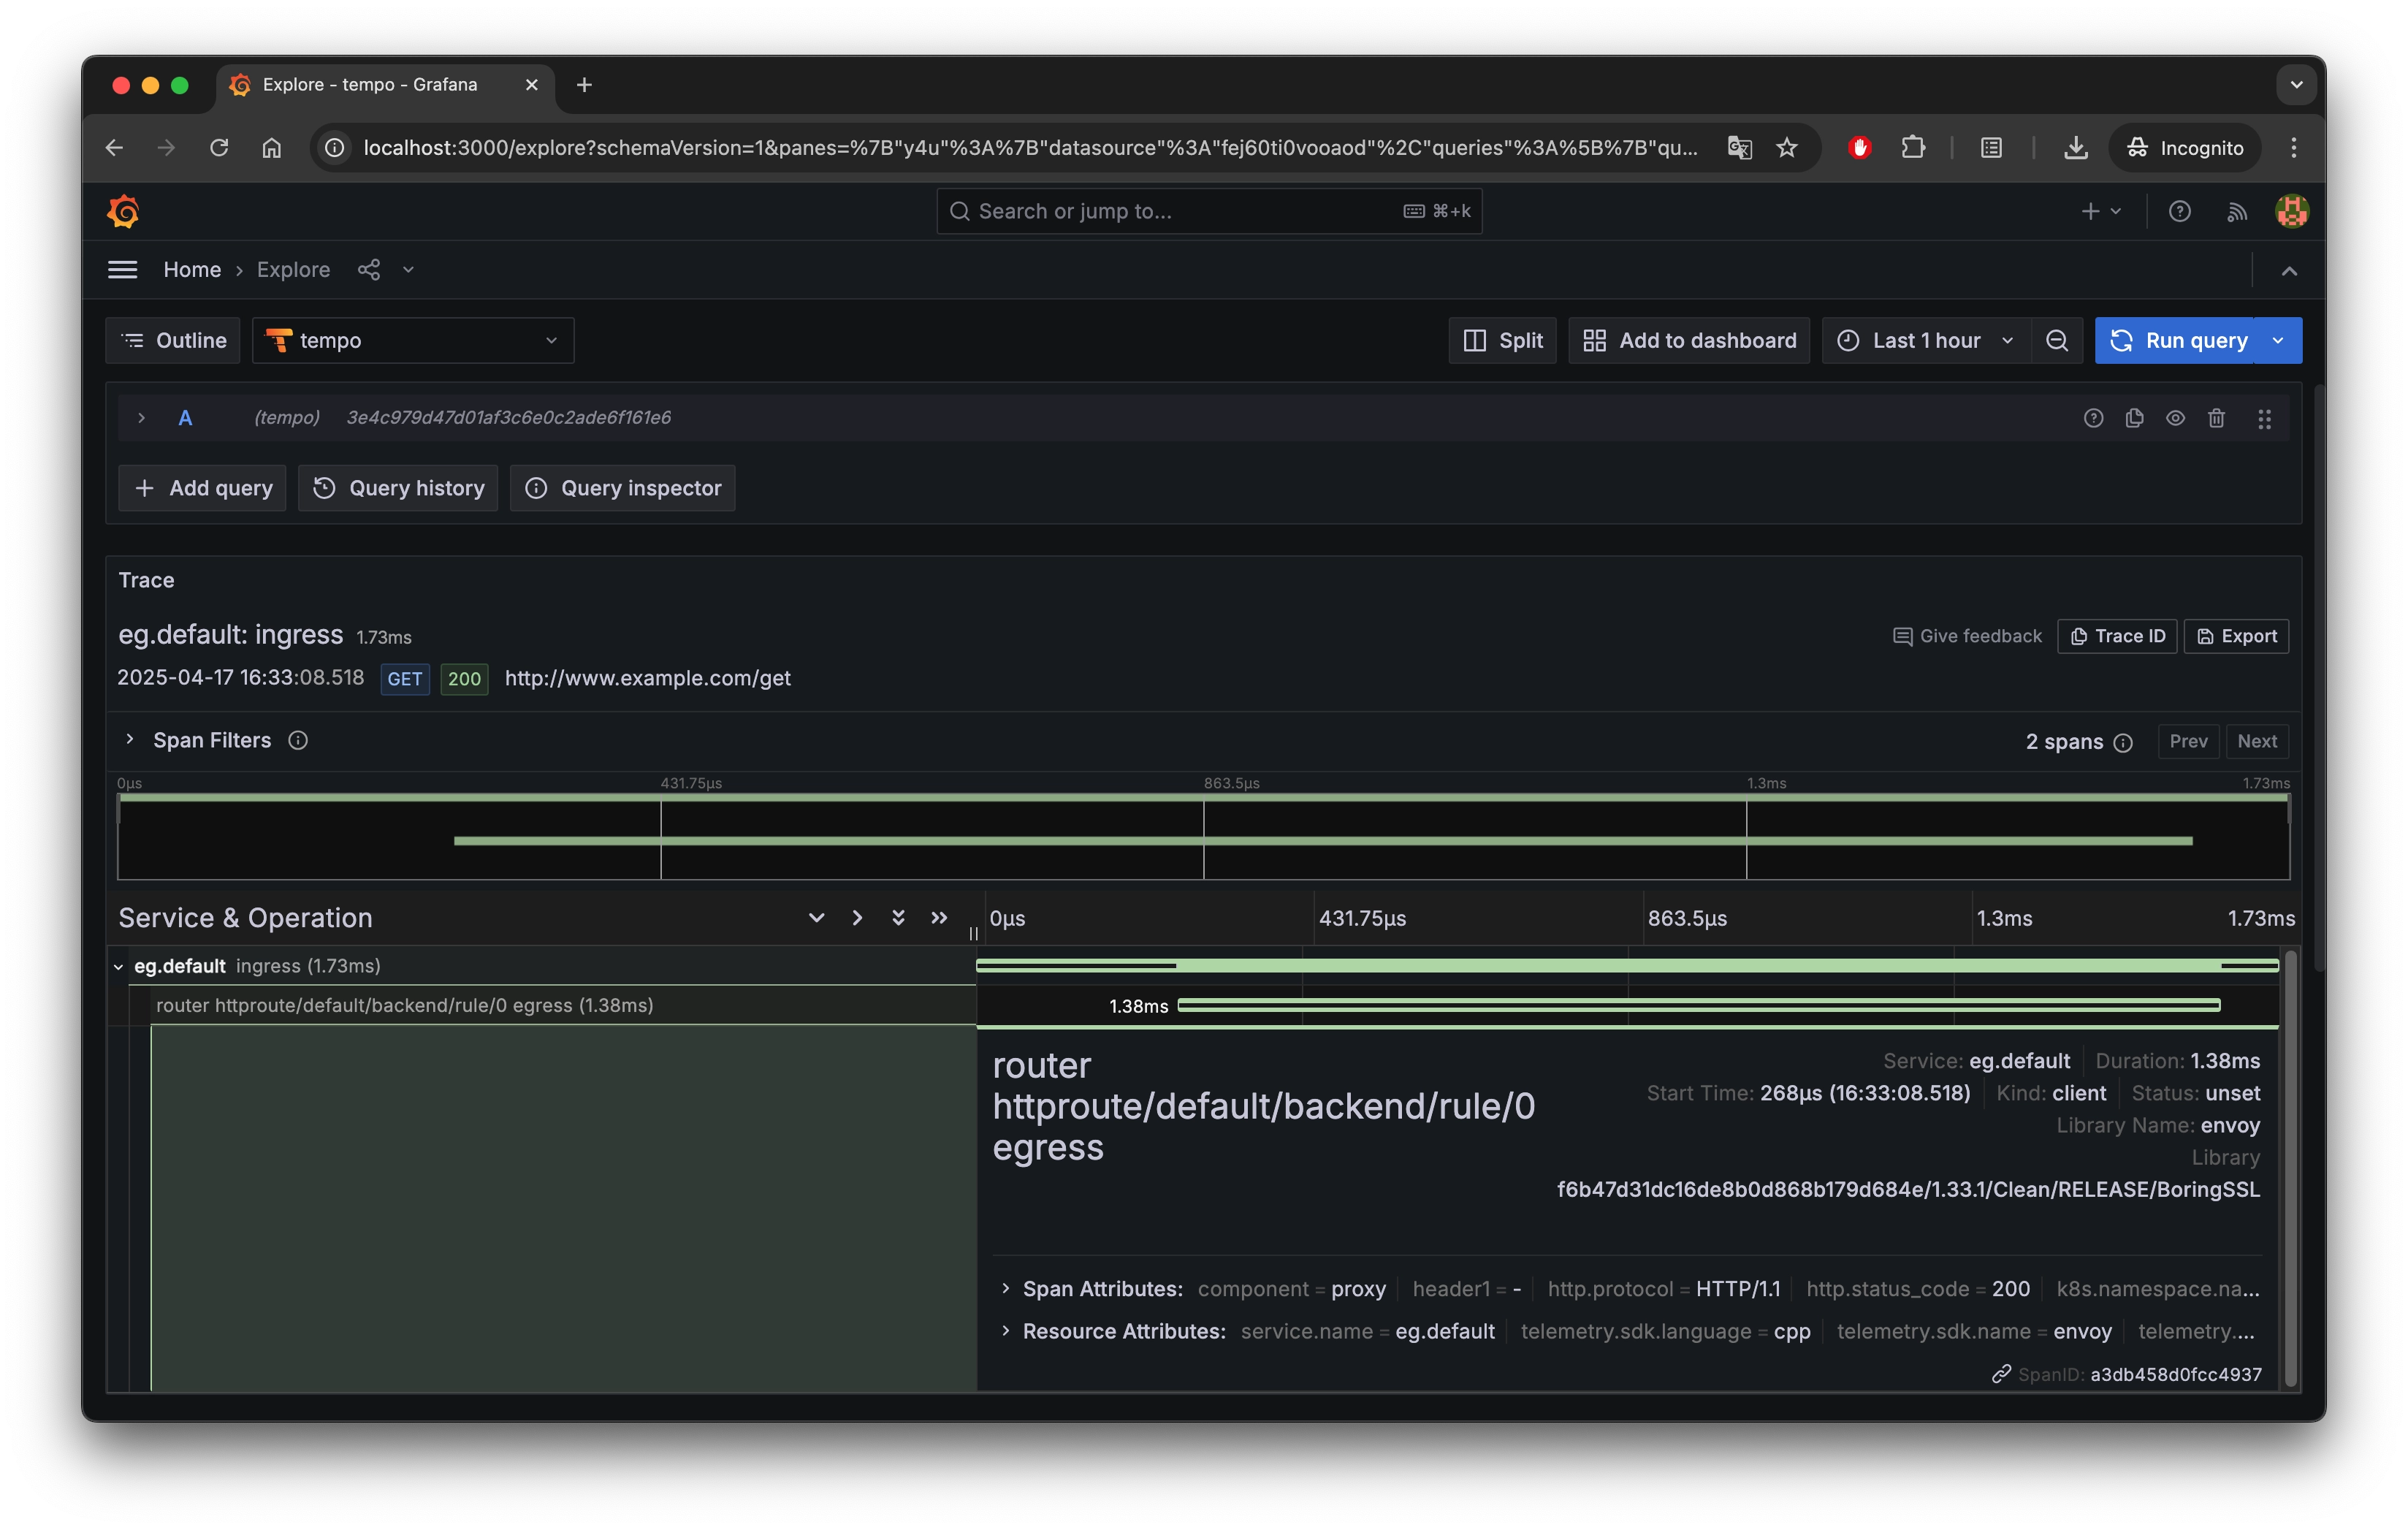Open the Last 1 hour time picker
Image resolution: width=2408 pixels, height=1530 pixels.
(x=1925, y=341)
